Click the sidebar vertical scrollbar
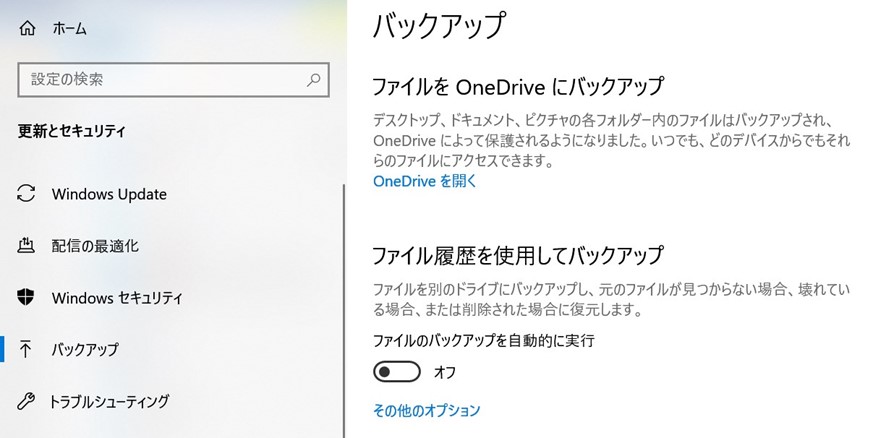The height and width of the screenshot is (438, 886). click(x=344, y=311)
